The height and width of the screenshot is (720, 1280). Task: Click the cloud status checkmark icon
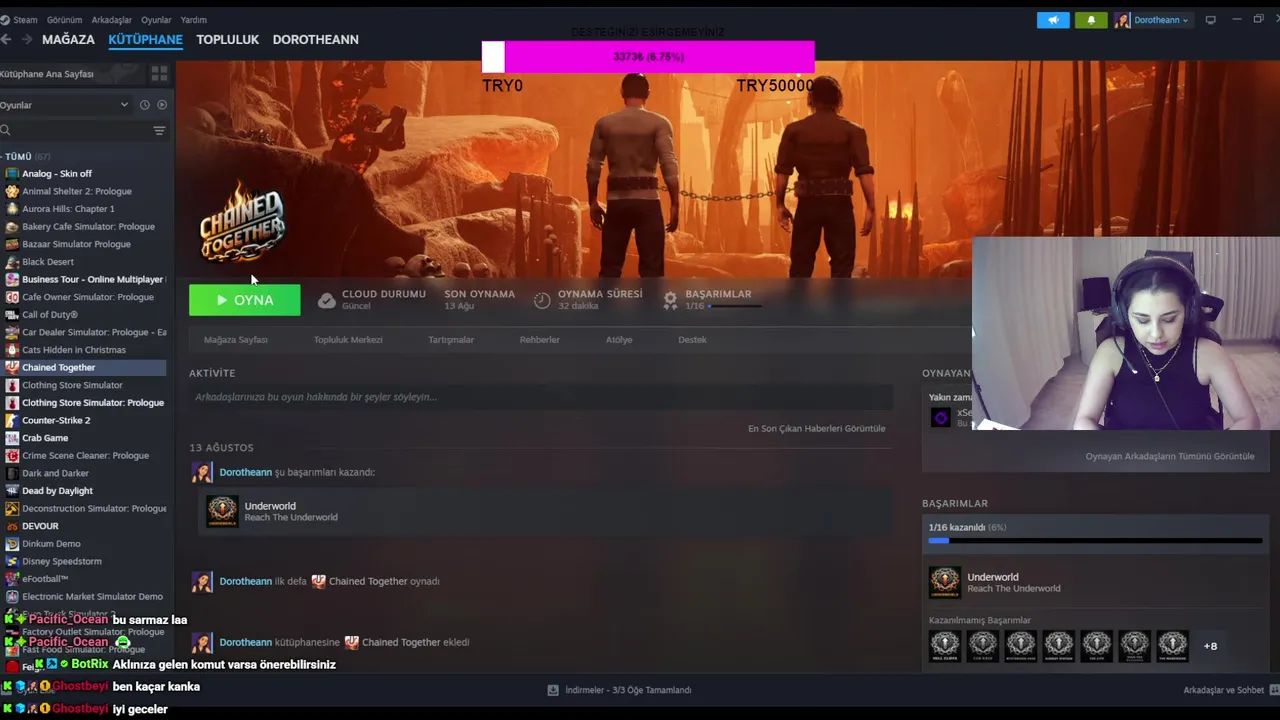[x=326, y=300]
